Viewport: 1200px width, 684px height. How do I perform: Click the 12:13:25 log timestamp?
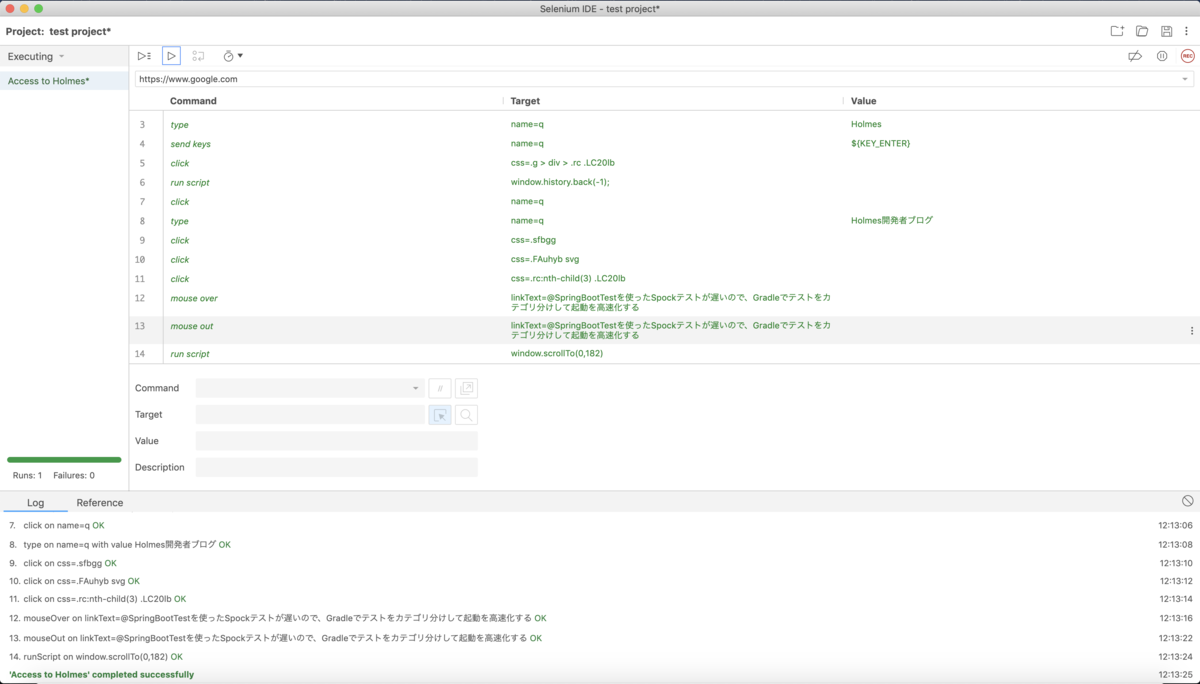(x=1176, y=675)
